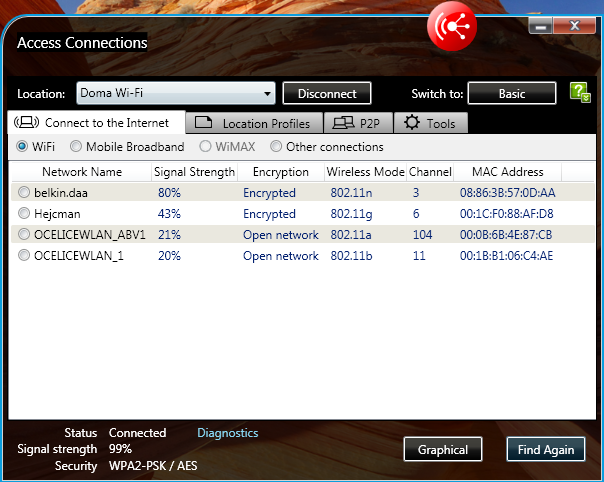The height and width of the screenshot is (482, 604).
Task: Select the Other connections radio button
Action: (x=276, y=147)
